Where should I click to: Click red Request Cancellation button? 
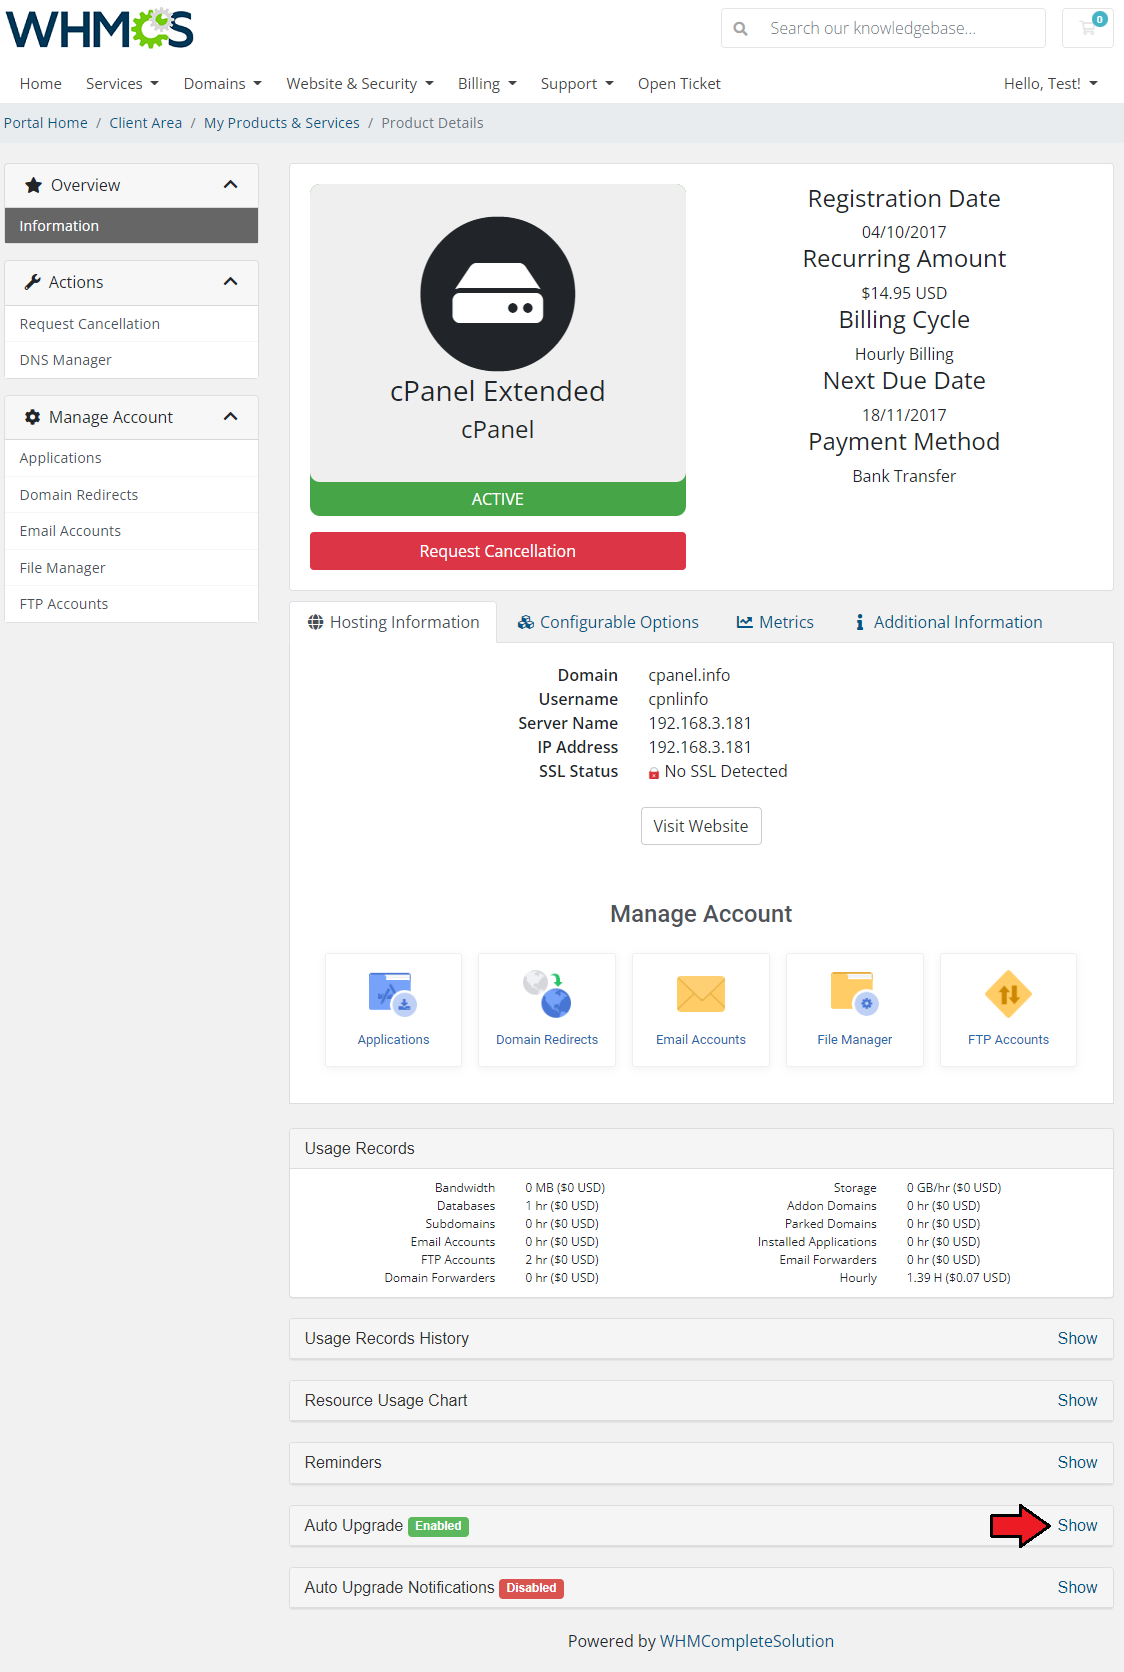[x=498, y=551]
